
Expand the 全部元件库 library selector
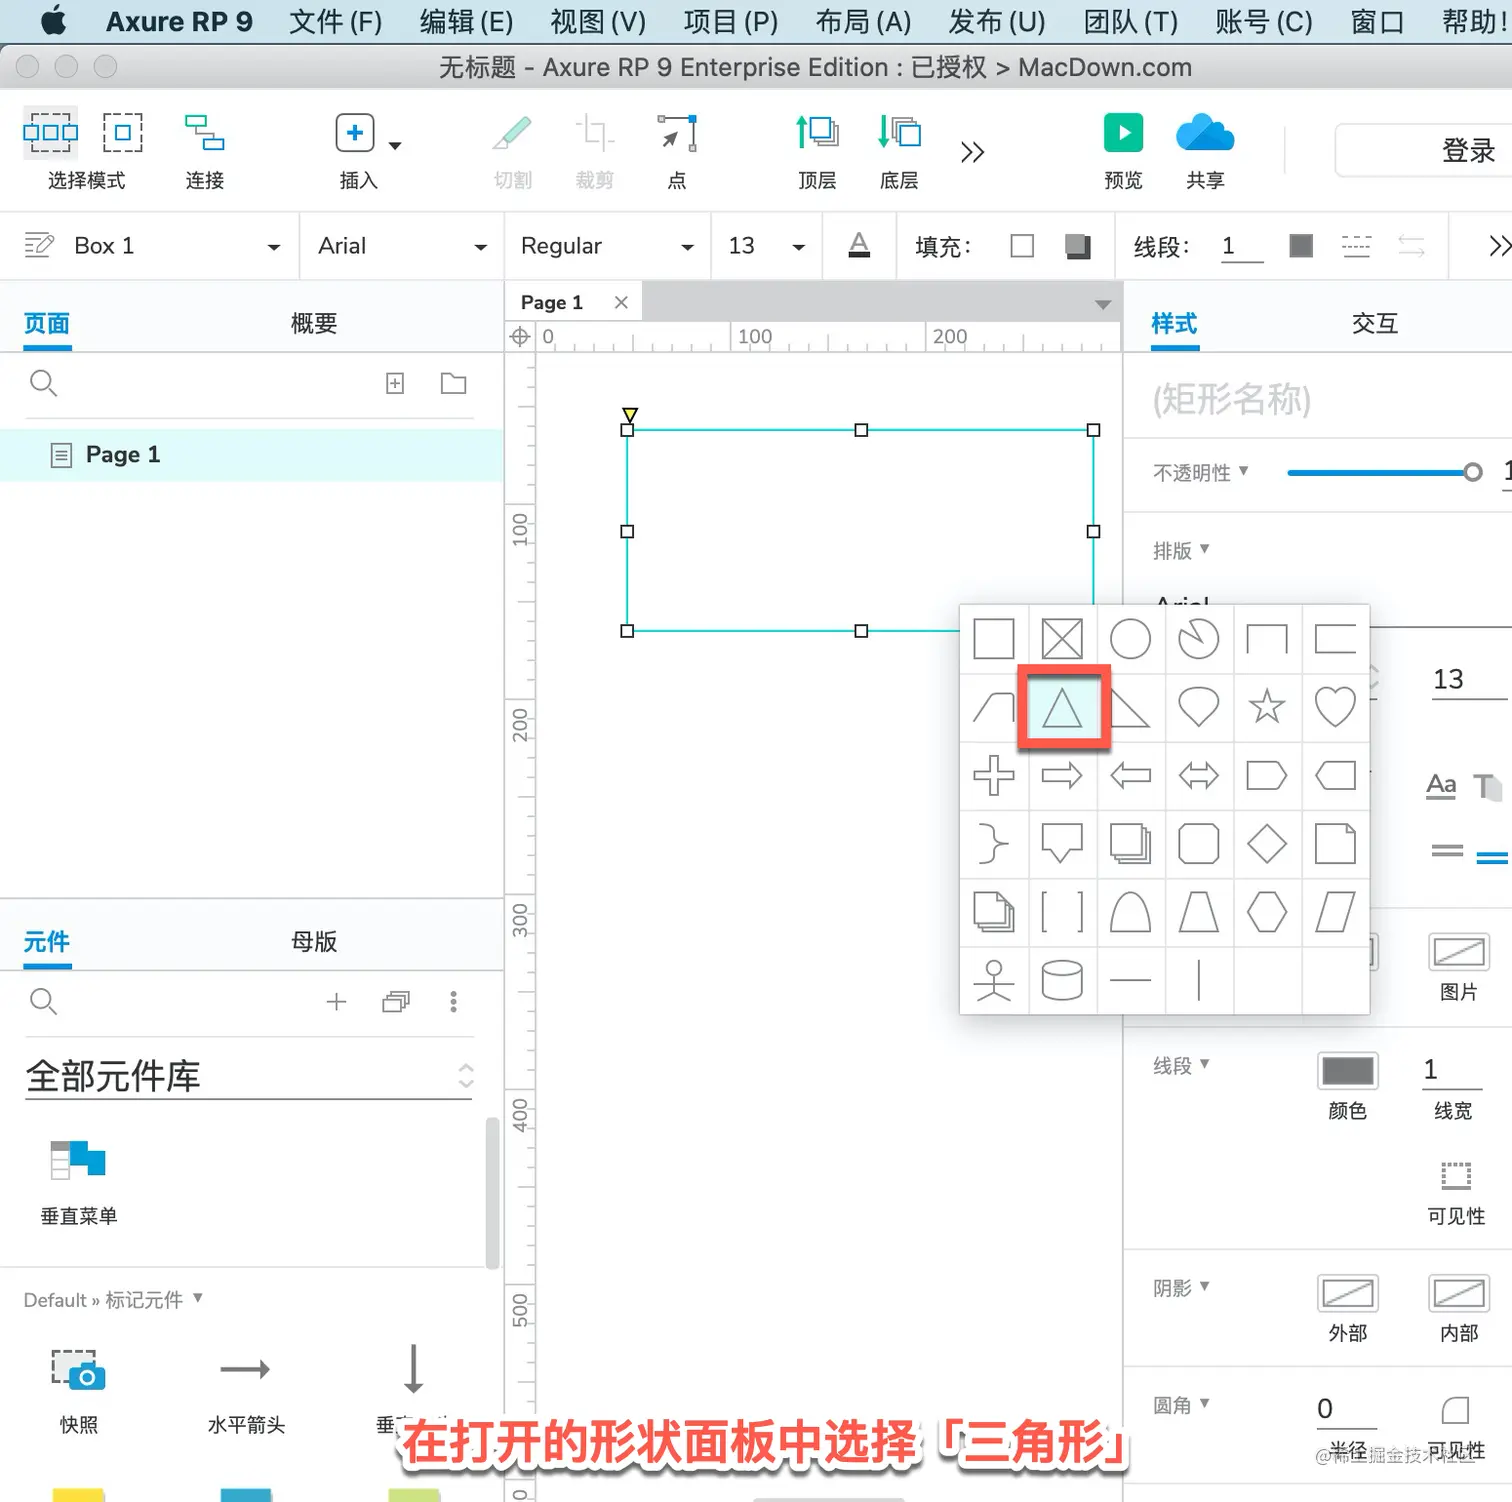tap(466, 1076)
